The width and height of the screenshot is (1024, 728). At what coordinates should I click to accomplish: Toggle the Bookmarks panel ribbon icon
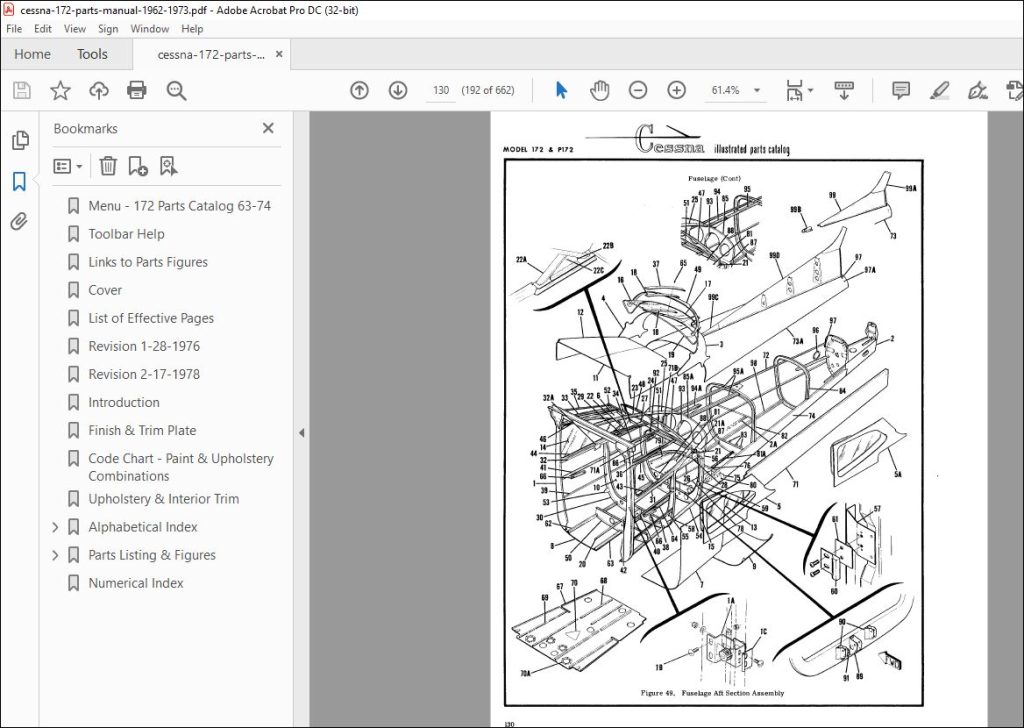click(20, 181)
